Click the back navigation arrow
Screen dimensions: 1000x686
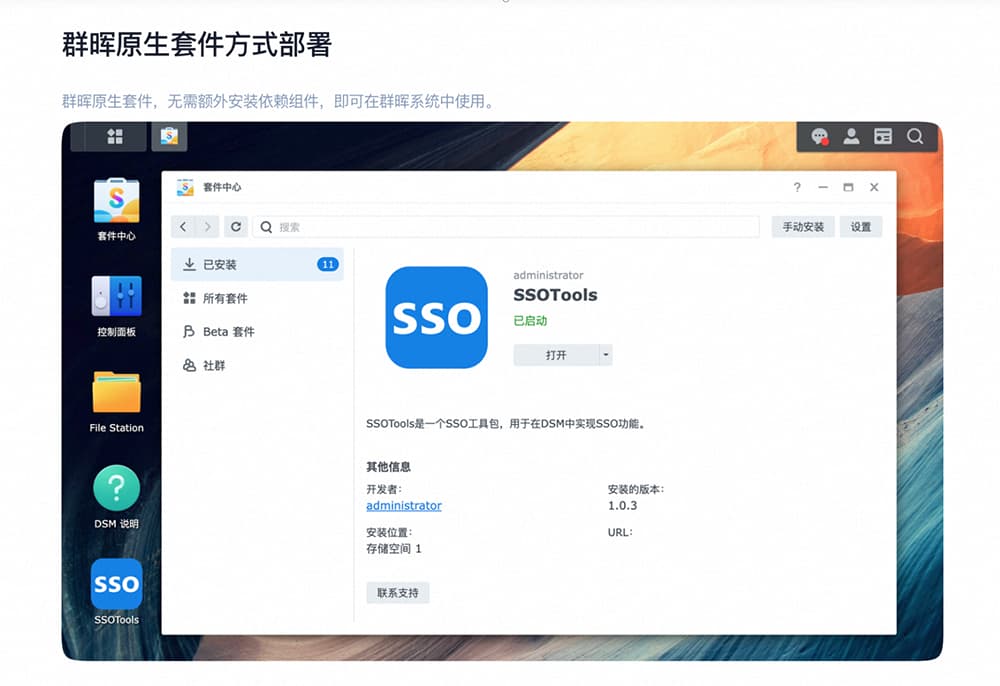click(x=183, y=227)
